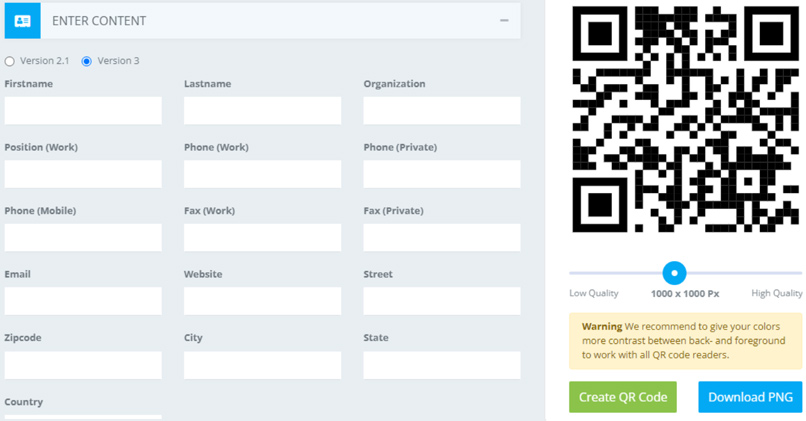Image resolution: width=806 pixels, height=421 pixels.
Task: Click the State input field
Action: click(x=442, y=365)
